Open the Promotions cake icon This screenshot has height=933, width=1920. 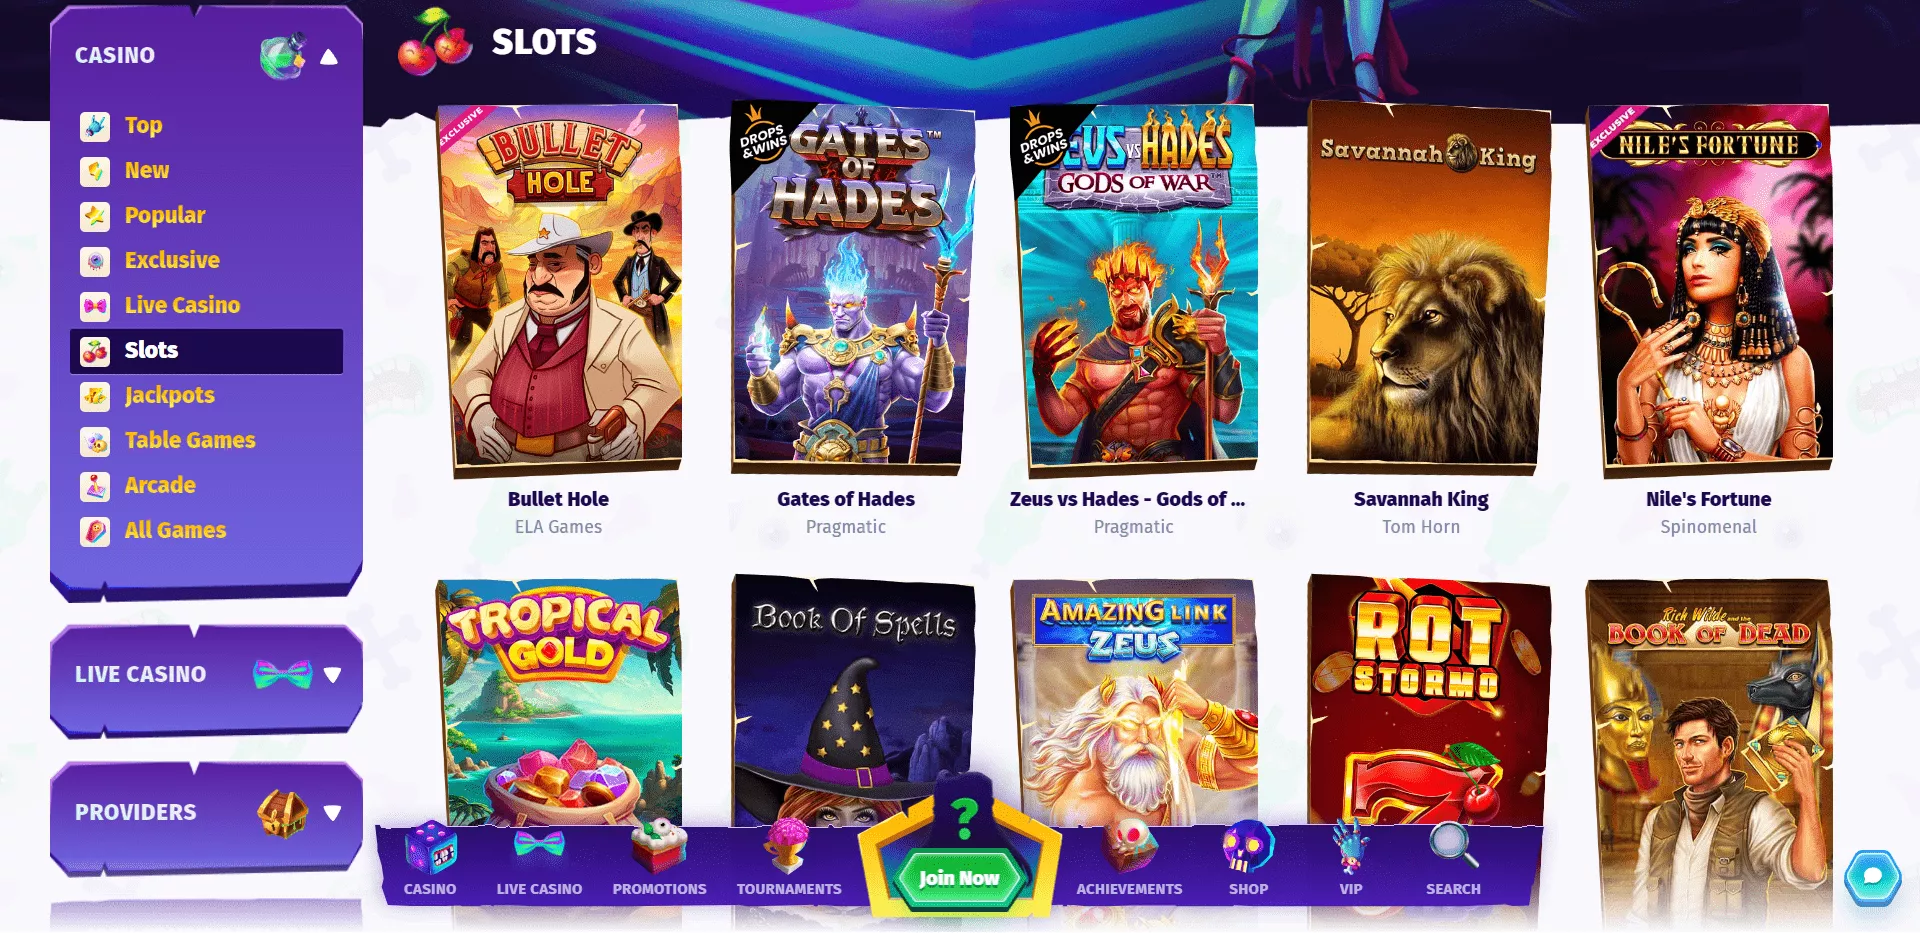coord(659,846)
